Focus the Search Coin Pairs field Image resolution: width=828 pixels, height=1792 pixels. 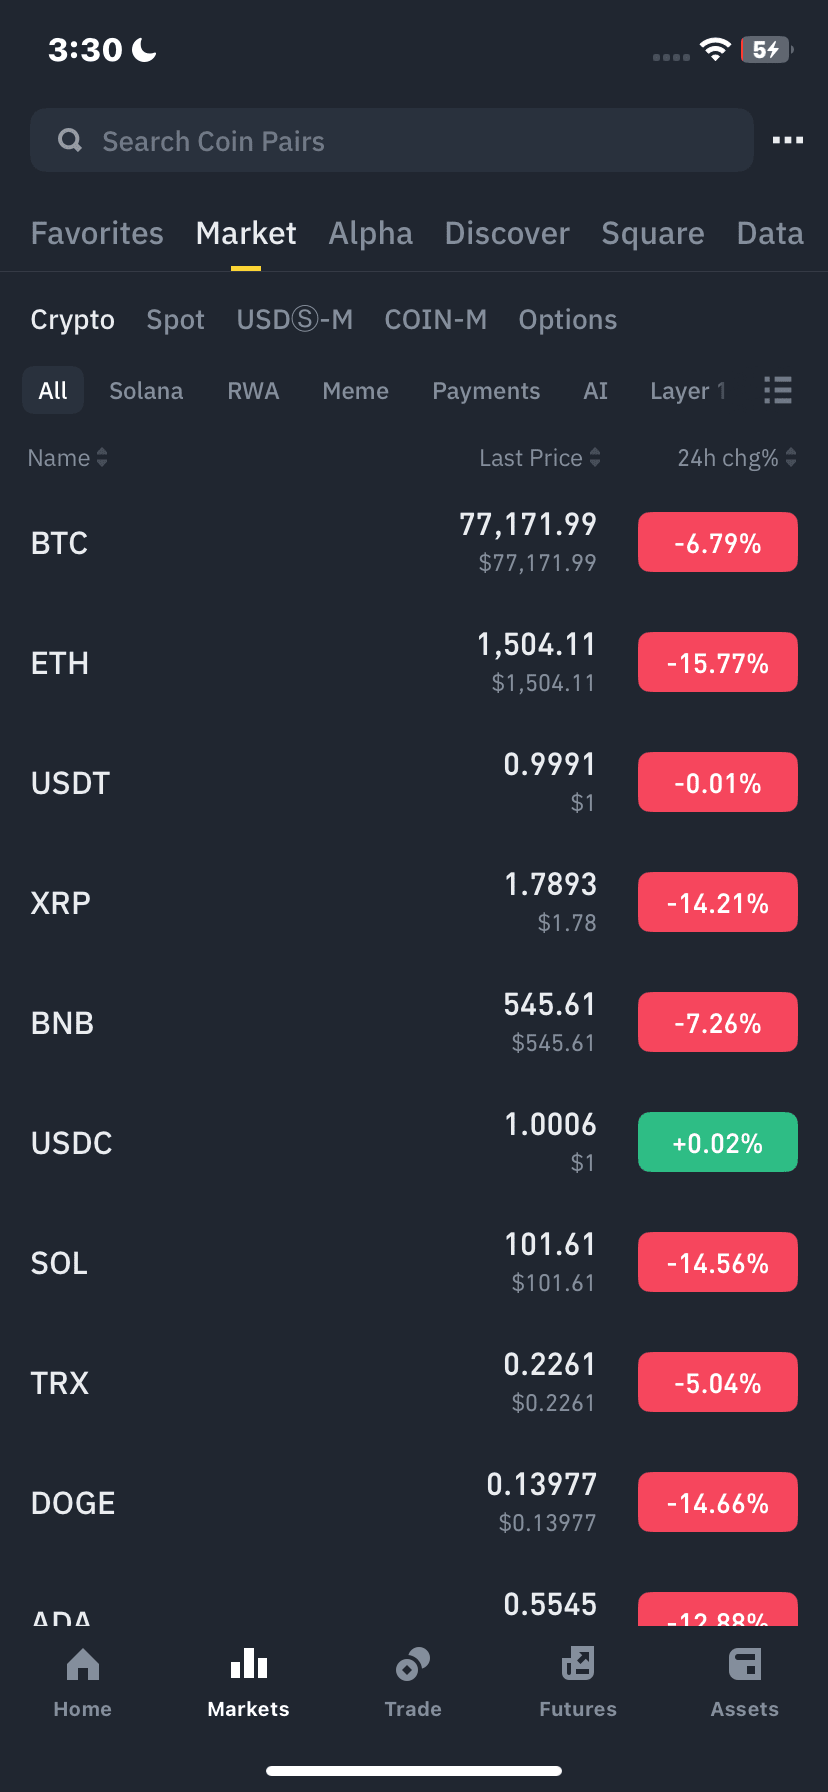coord(392,140)
